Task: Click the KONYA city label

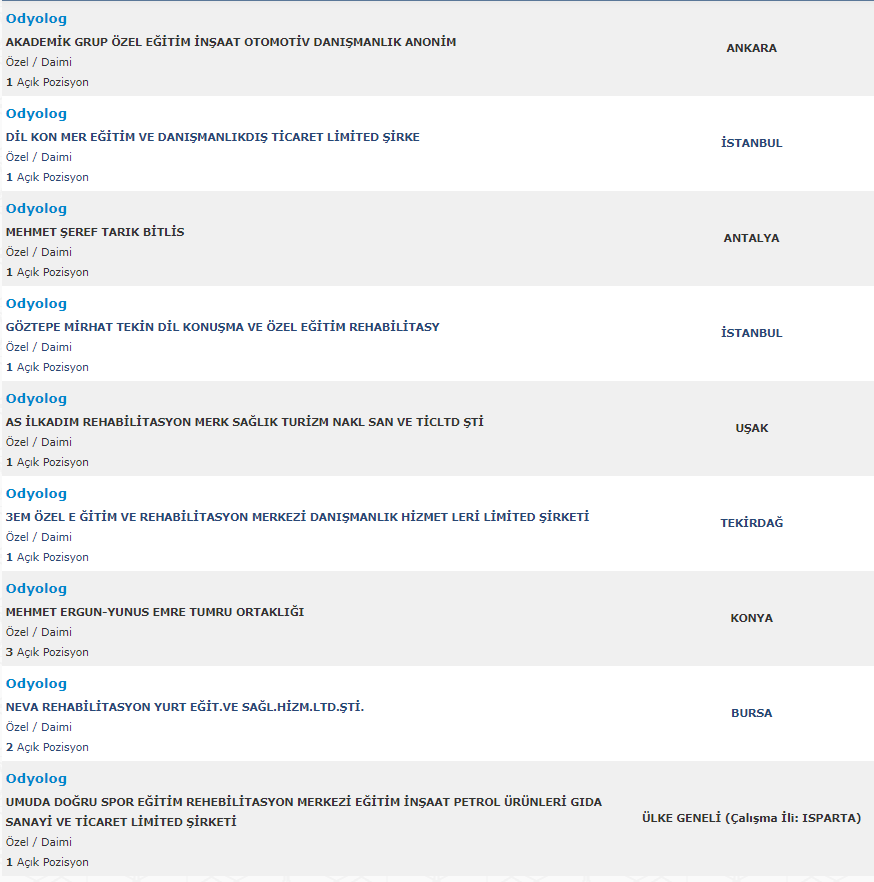Action: (751, 618)
